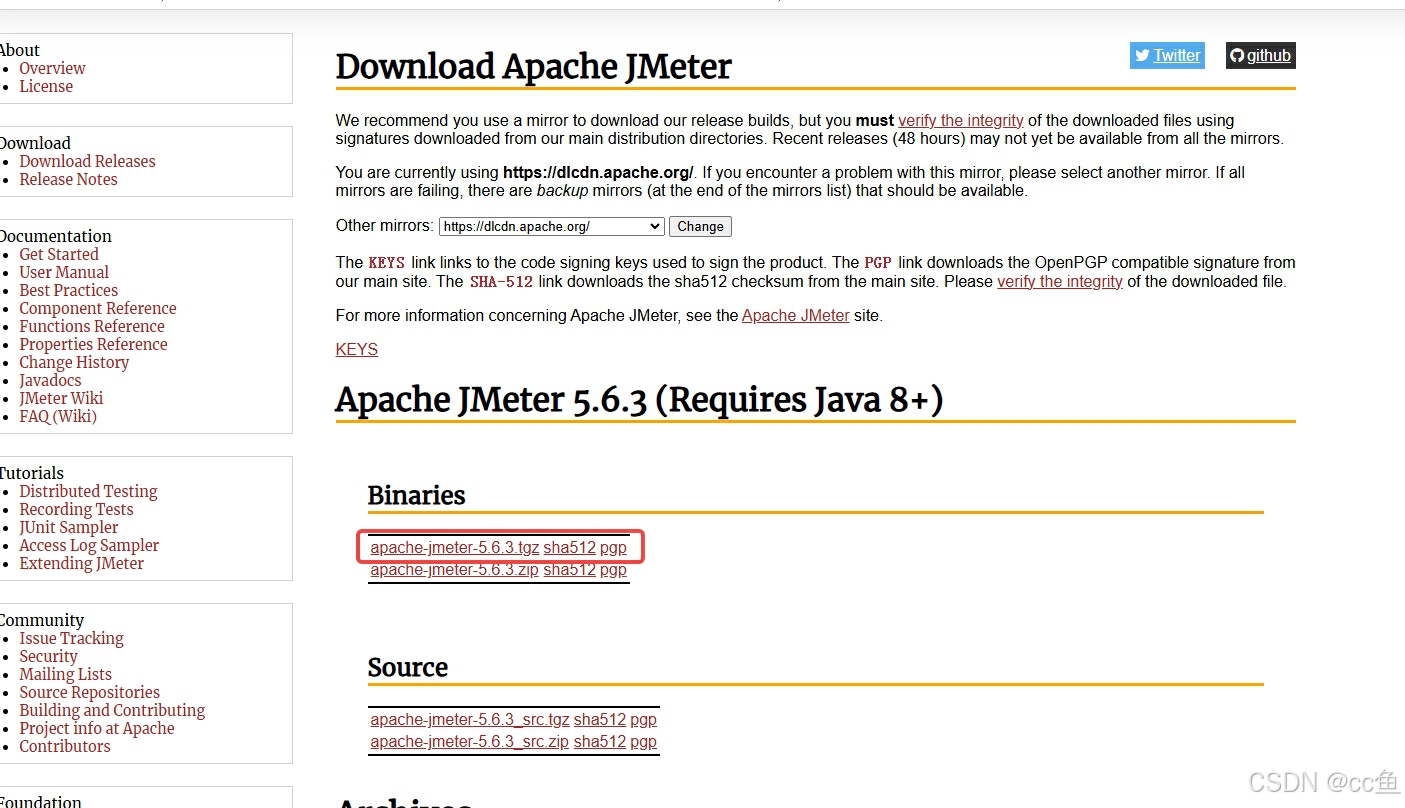Open Security community link

coord(48,657)
